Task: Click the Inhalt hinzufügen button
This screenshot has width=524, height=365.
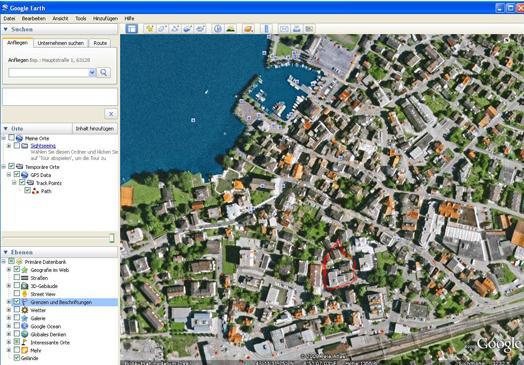Action: [x=95, y=129]
